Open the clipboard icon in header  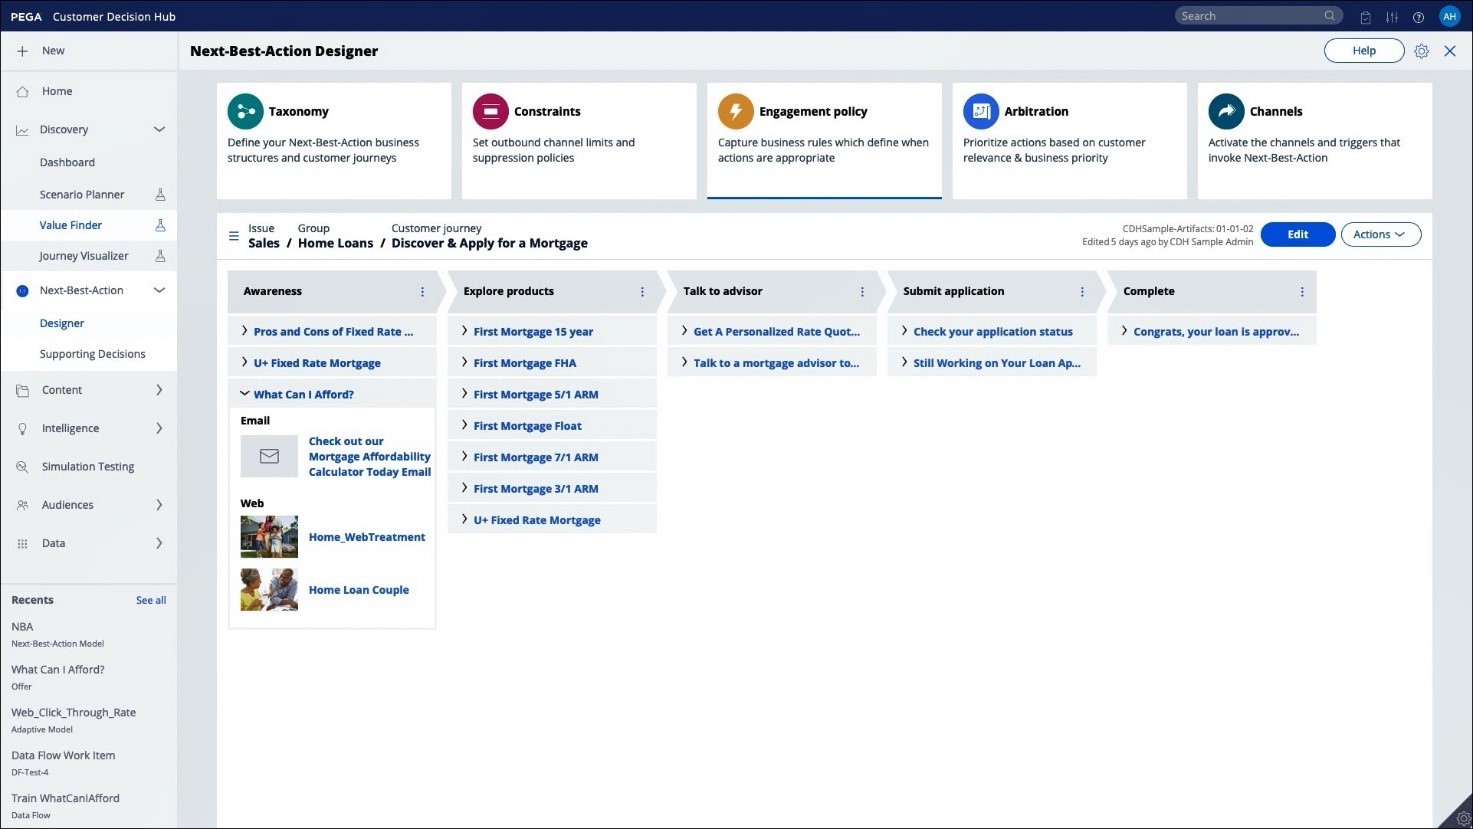click(x=1365, y=17)
